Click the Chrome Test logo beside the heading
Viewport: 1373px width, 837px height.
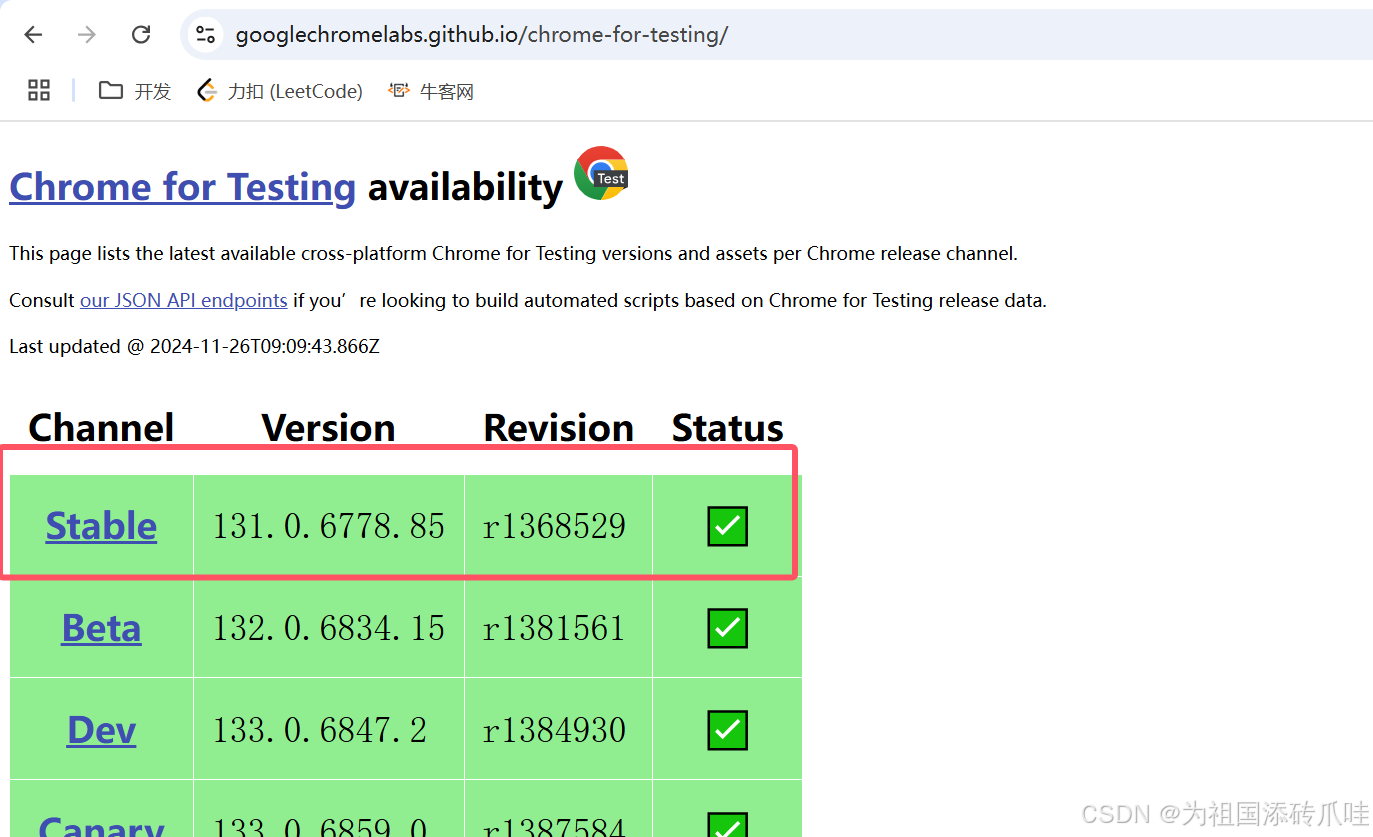click(x=601, y=173)
